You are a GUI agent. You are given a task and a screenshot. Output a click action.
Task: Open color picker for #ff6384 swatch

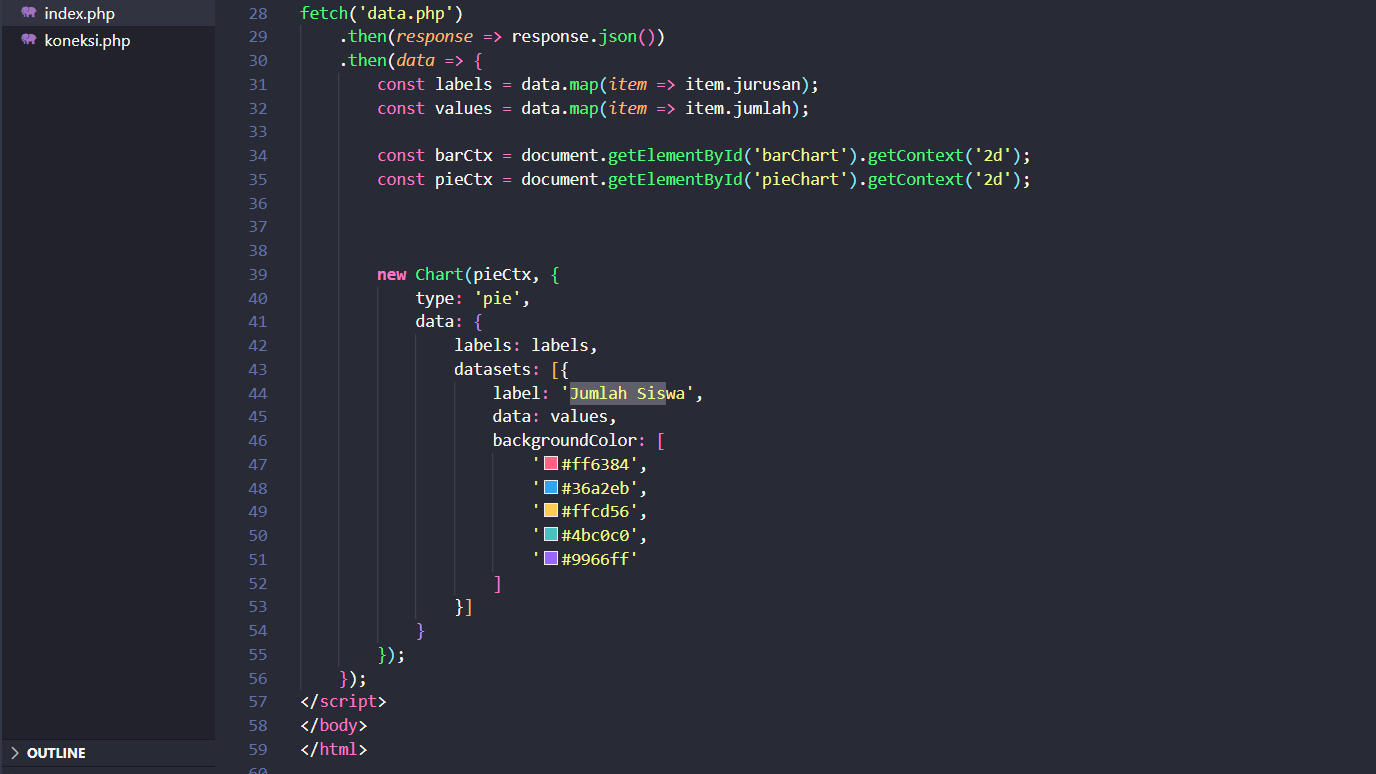551,464
